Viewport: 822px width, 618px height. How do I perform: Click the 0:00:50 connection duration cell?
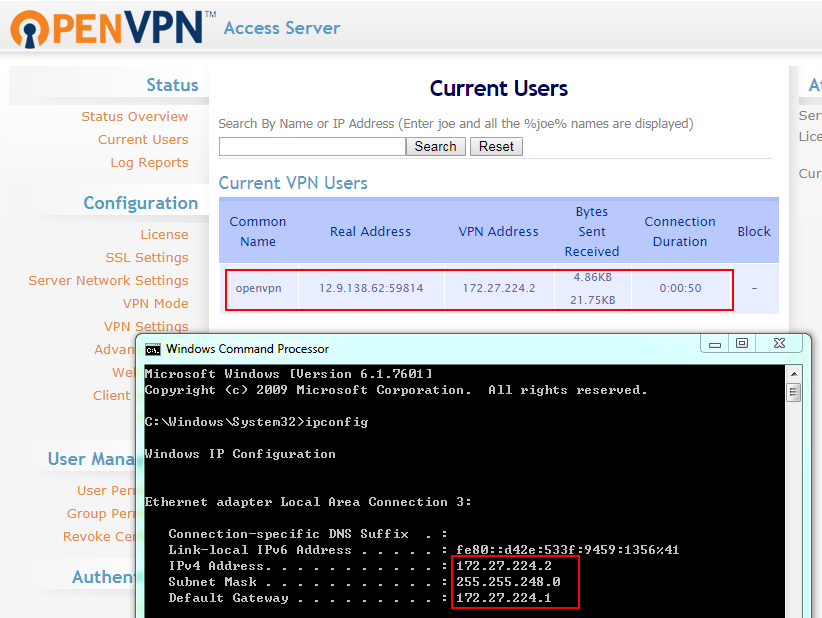680,288
